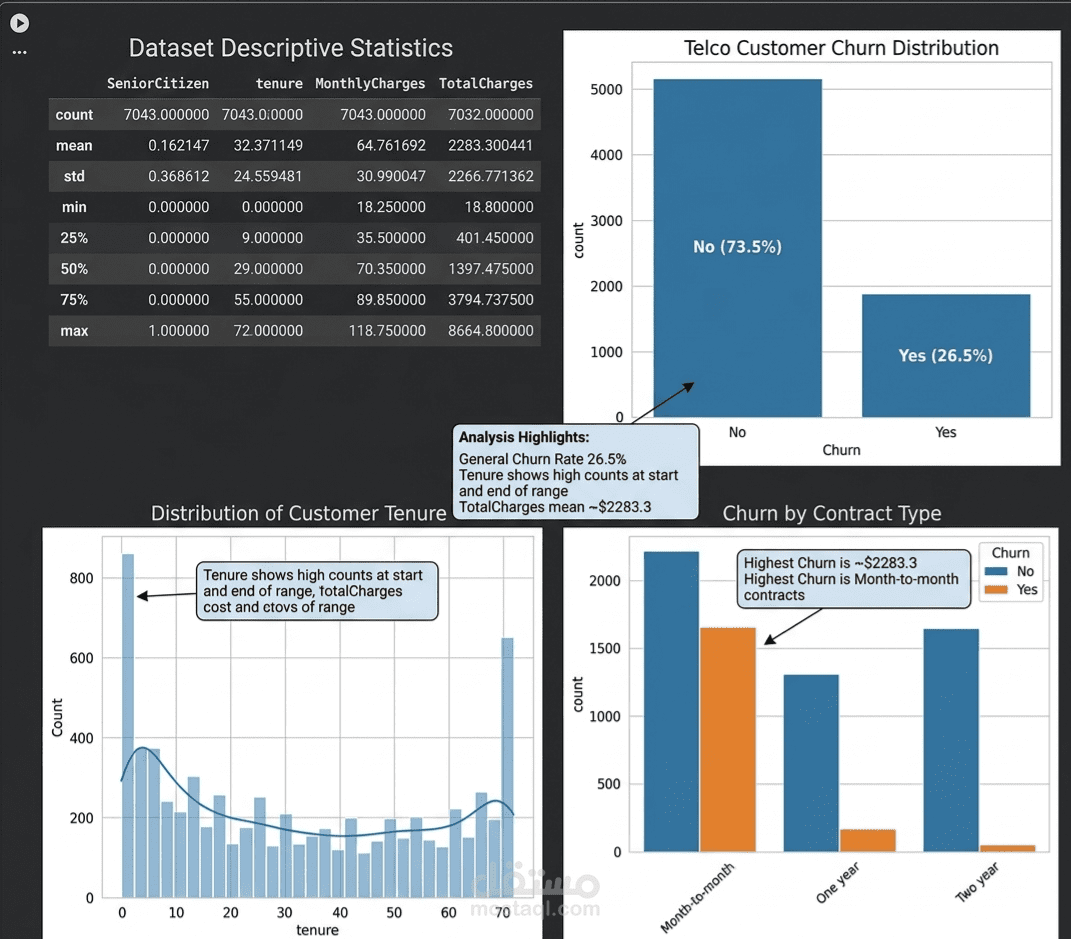Select the MonthlyCharges max value 118.750000
1071x939 pixels.
pos(387,331)
